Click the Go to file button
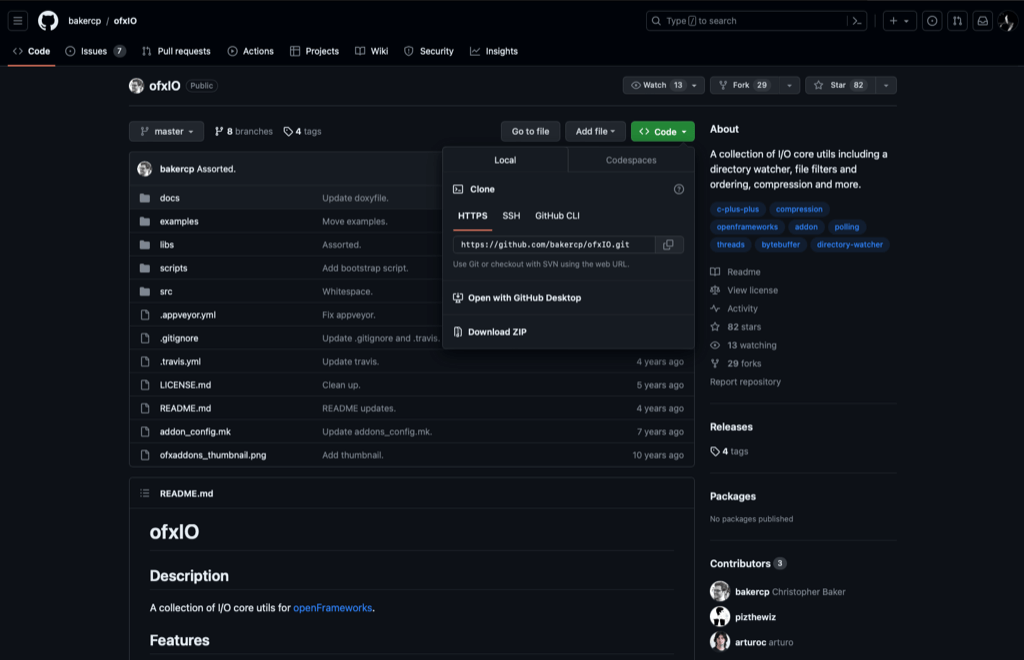This screenshot has width=1024, height=660. [x=530, y=131]
